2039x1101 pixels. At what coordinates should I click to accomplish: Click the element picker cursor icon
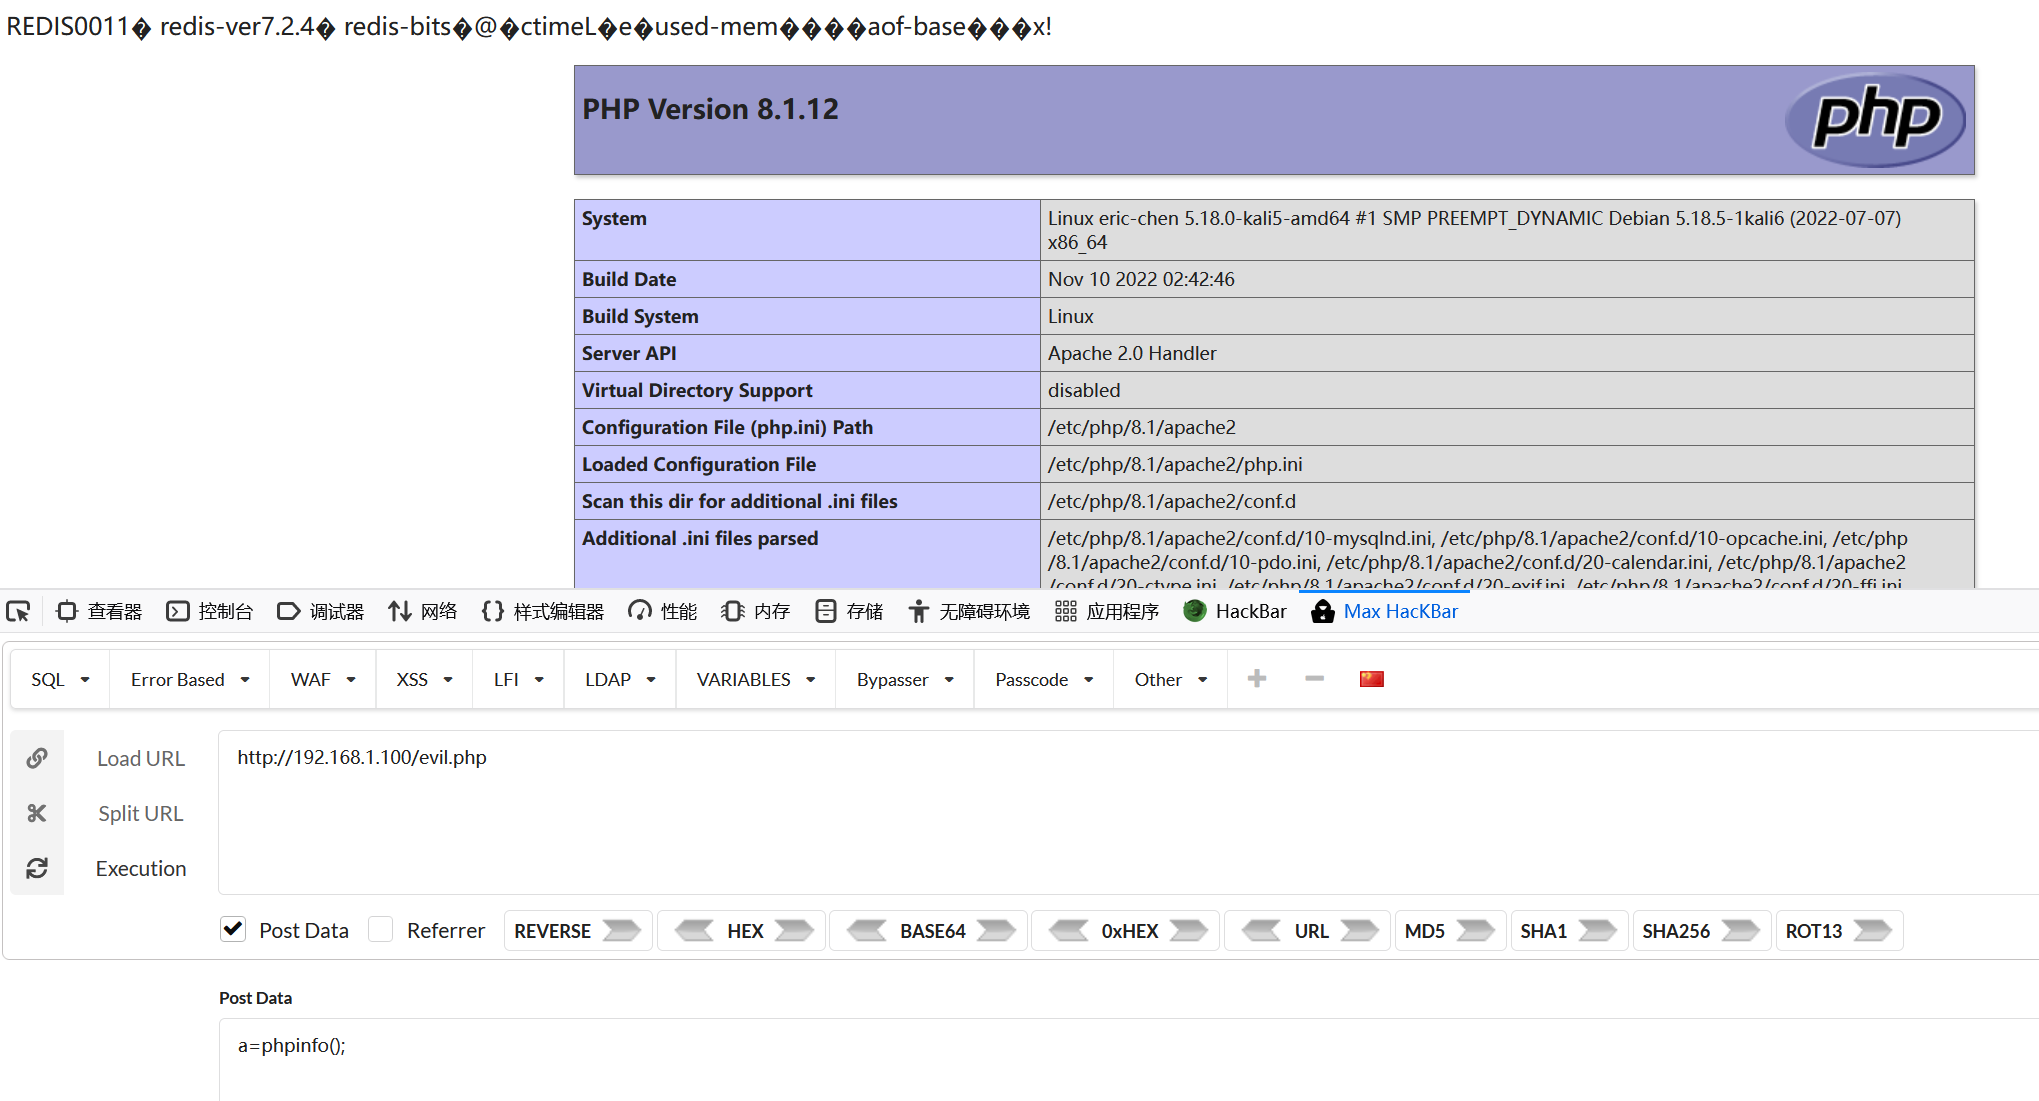pyautogui.click(x=18, y=611)
